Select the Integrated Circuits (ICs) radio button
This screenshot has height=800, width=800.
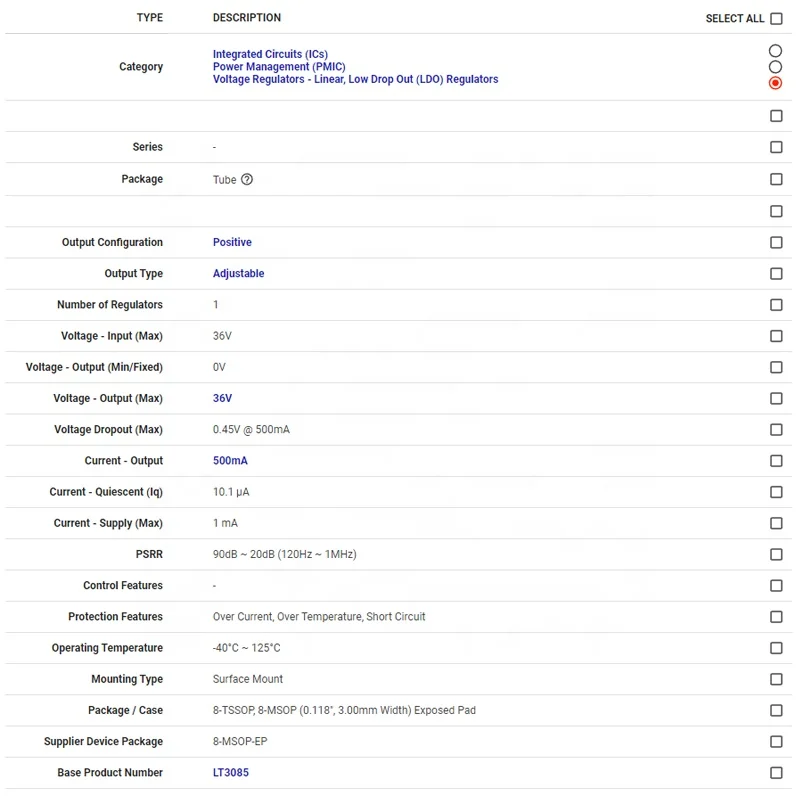pyautogui.click(x=775, y=51)
